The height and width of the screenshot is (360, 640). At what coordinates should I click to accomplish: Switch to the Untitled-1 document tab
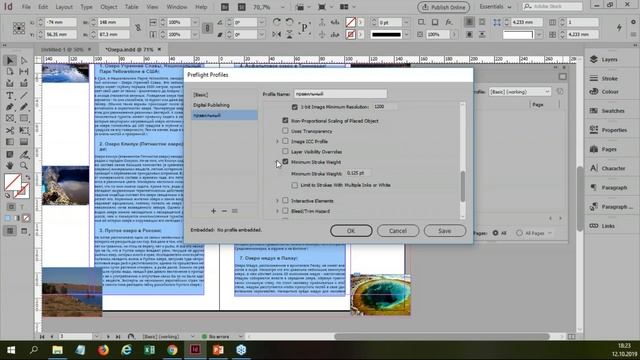[62, 49]
